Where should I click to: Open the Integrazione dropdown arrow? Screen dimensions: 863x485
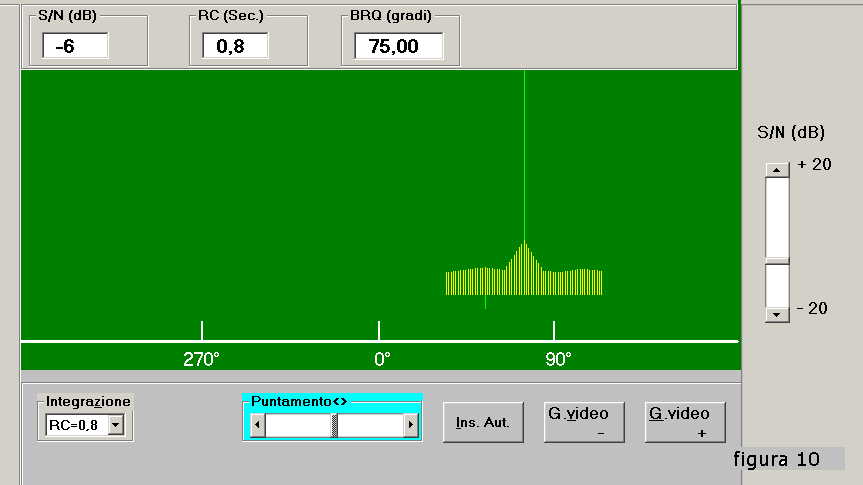click(115, 426)
